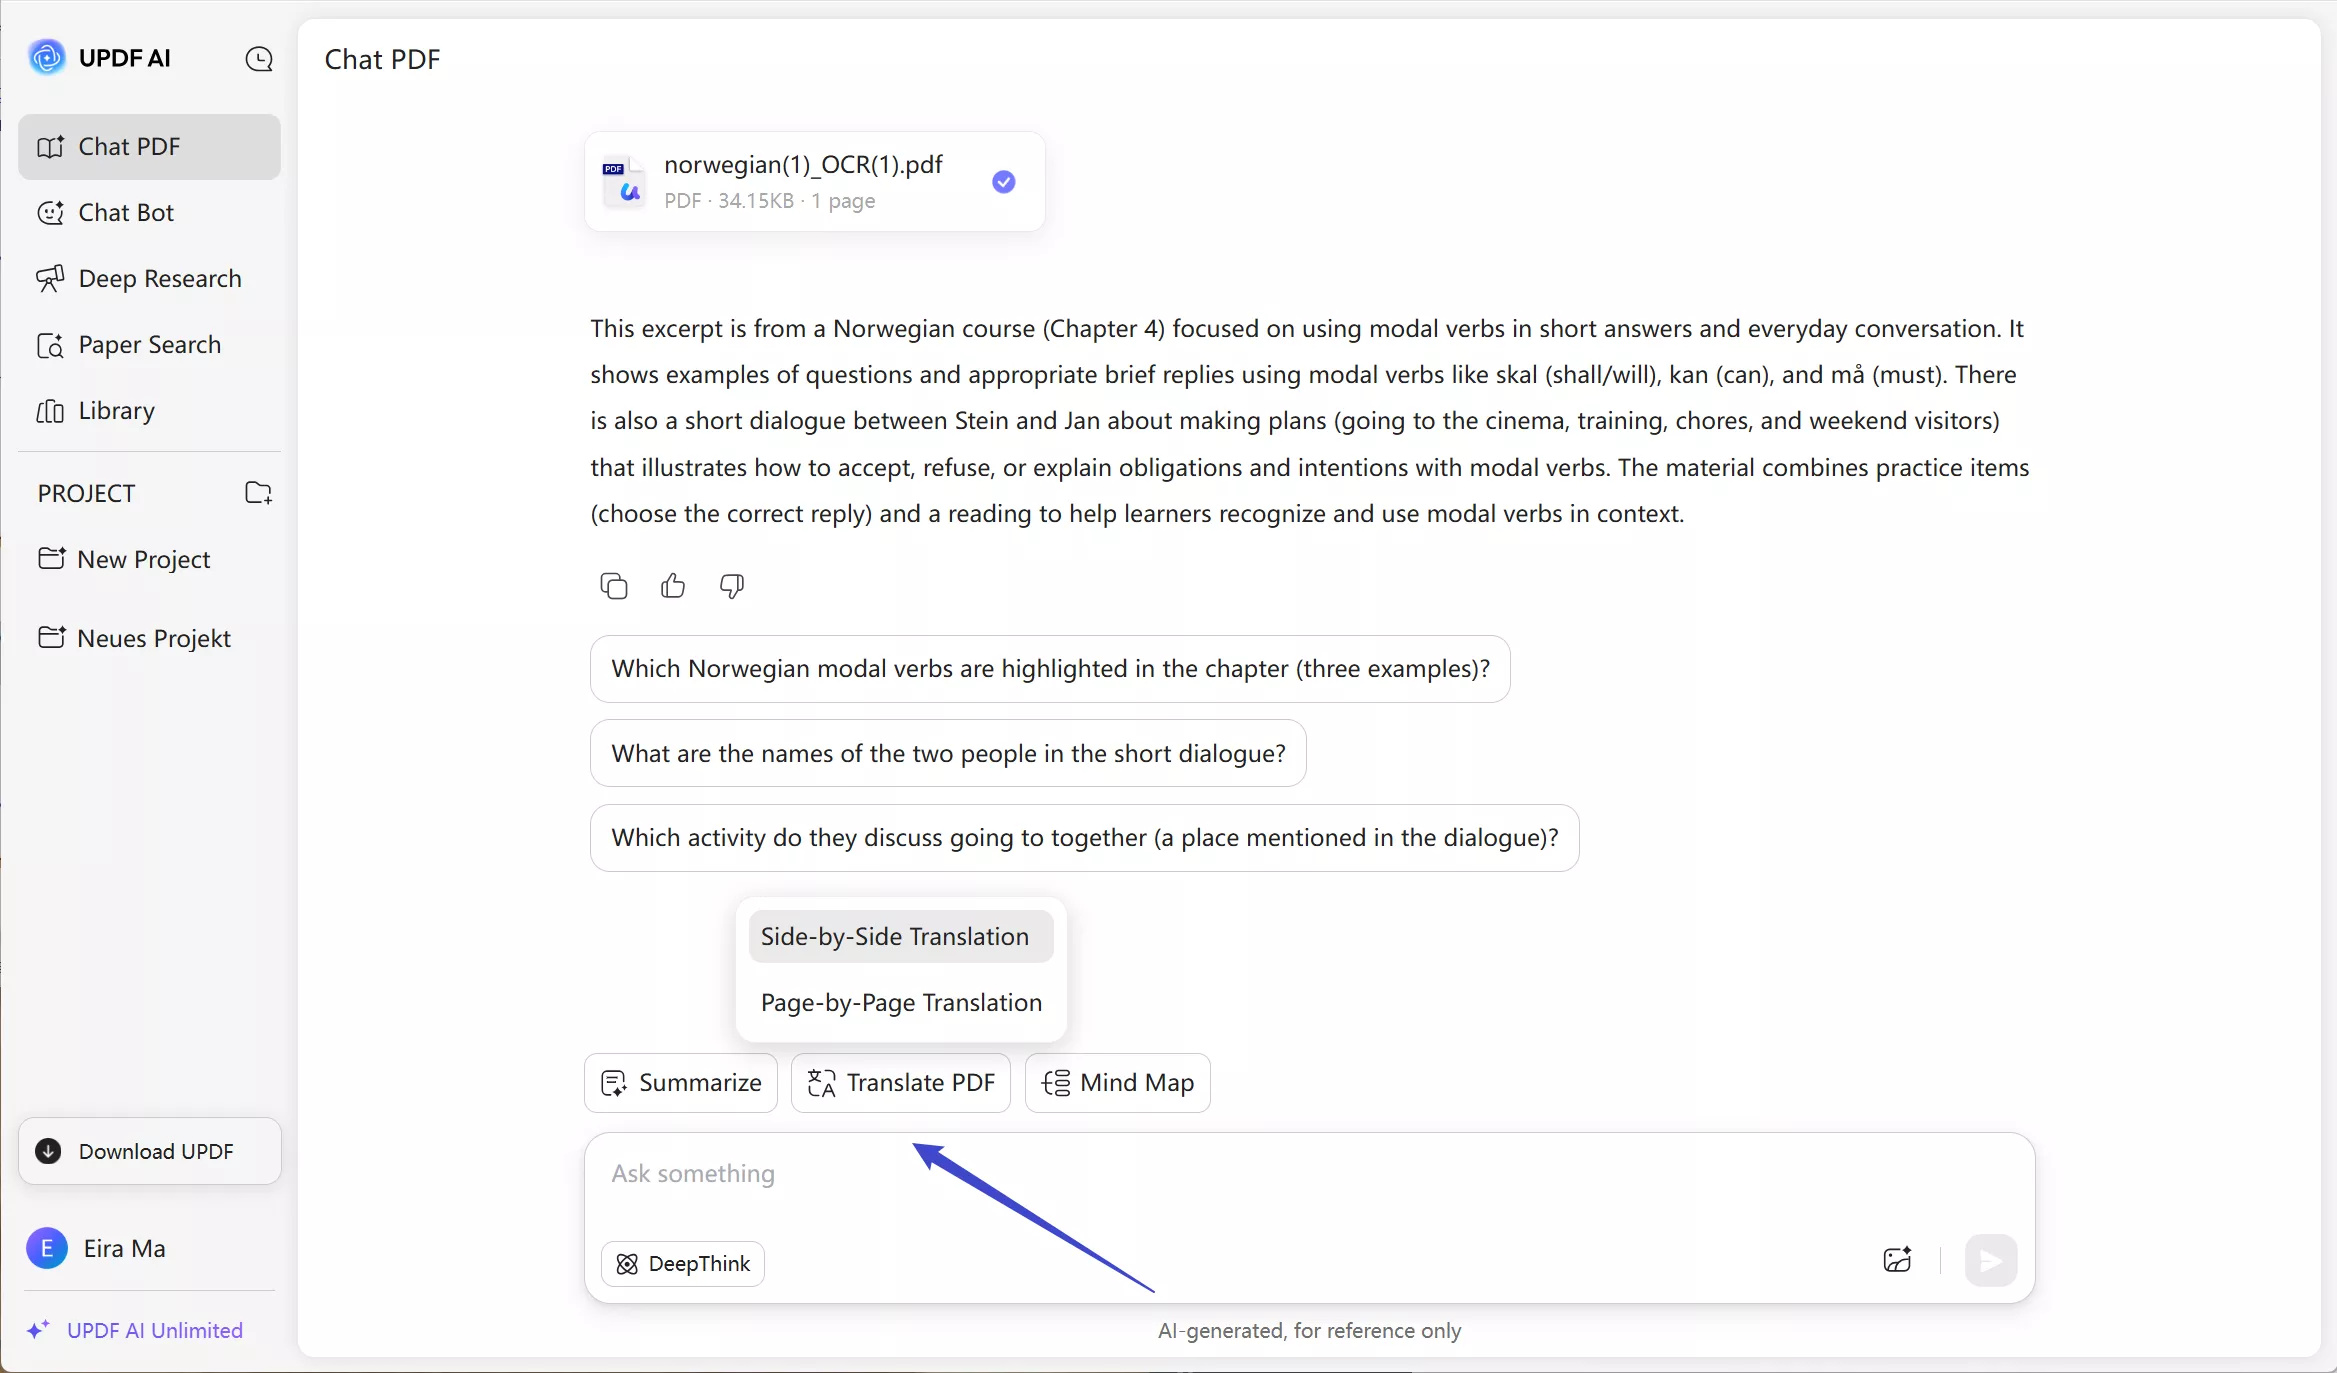Open image generation from the input bar
2337x1373 pixels.
click(x=1896, y=1261)
